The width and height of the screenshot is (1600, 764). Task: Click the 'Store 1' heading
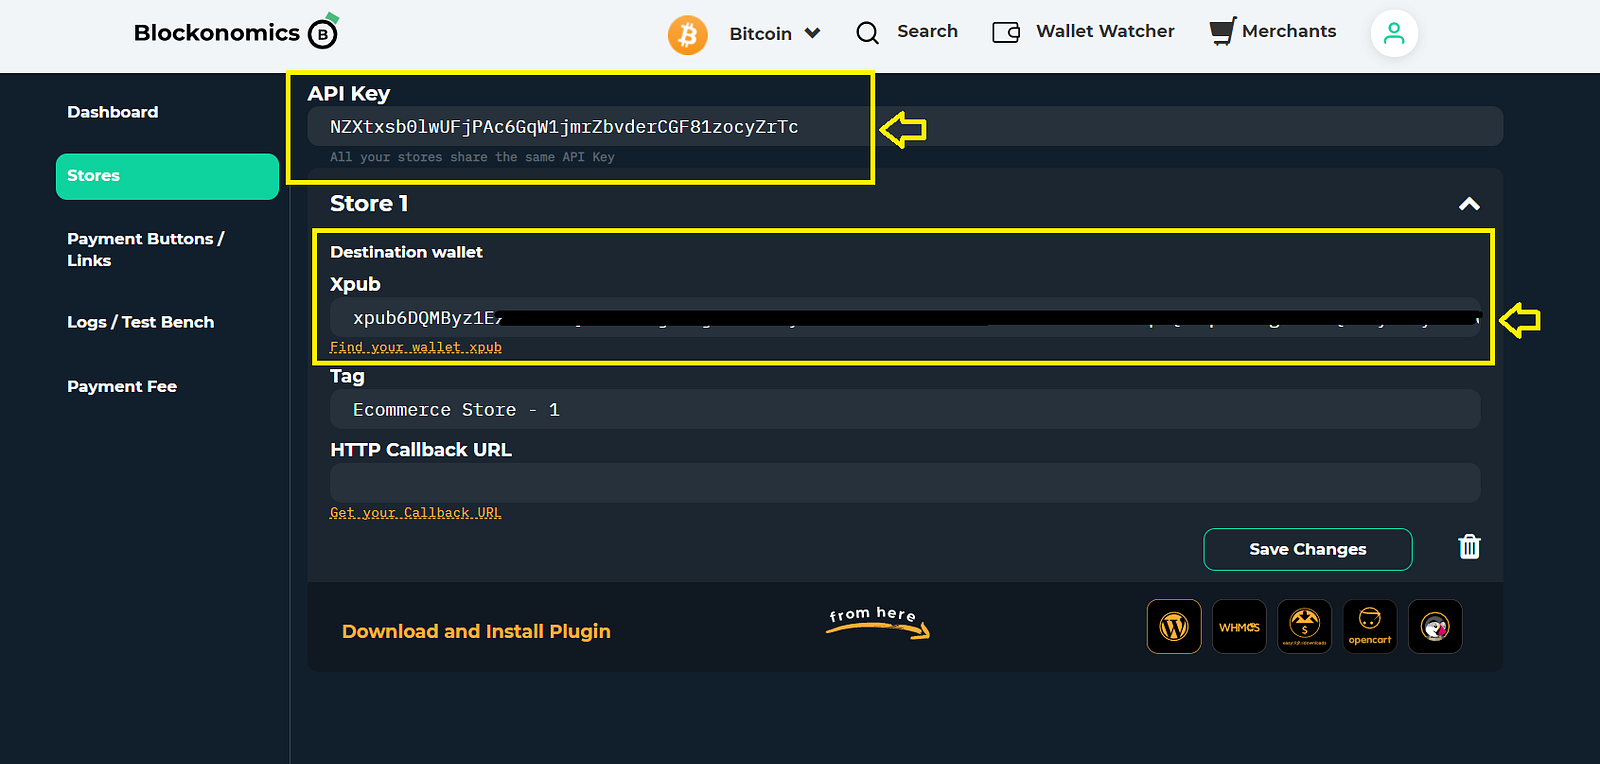pos(369,204)
